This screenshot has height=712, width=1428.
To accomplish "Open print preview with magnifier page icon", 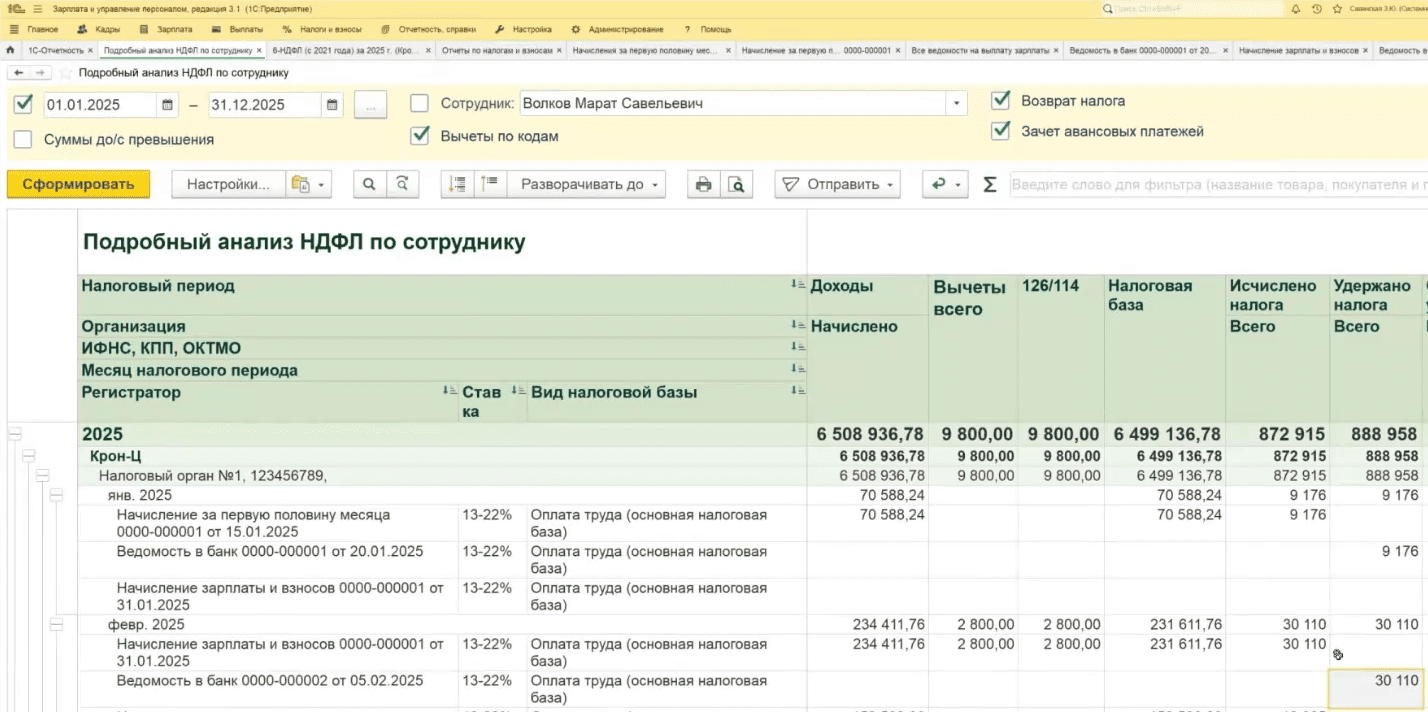I will 736,185.
